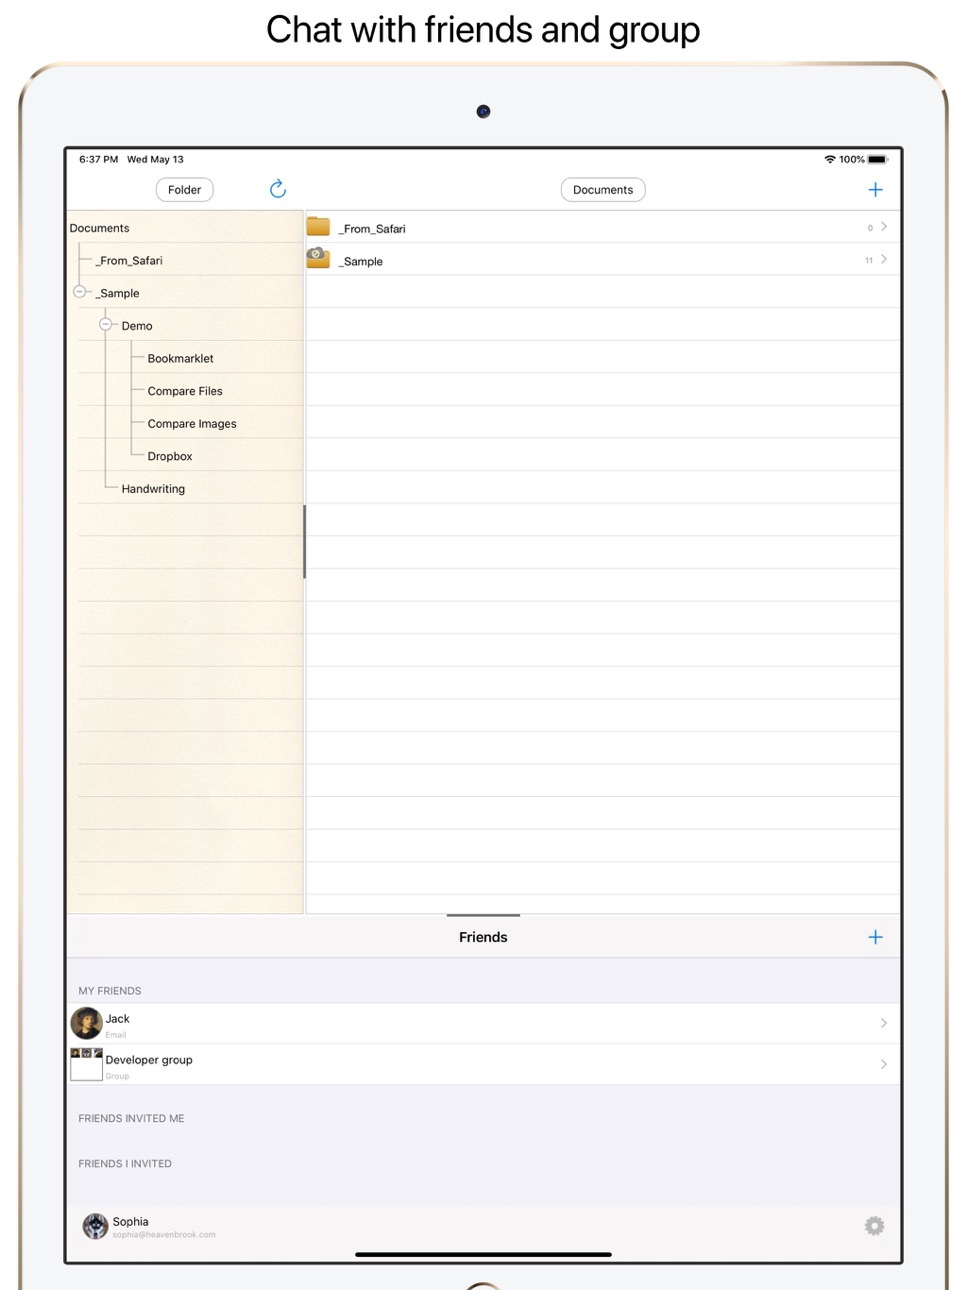This screenshot has height=1290, width=967.
Task: Tap MY FRIENDS section header
Action: click(110, 991)
